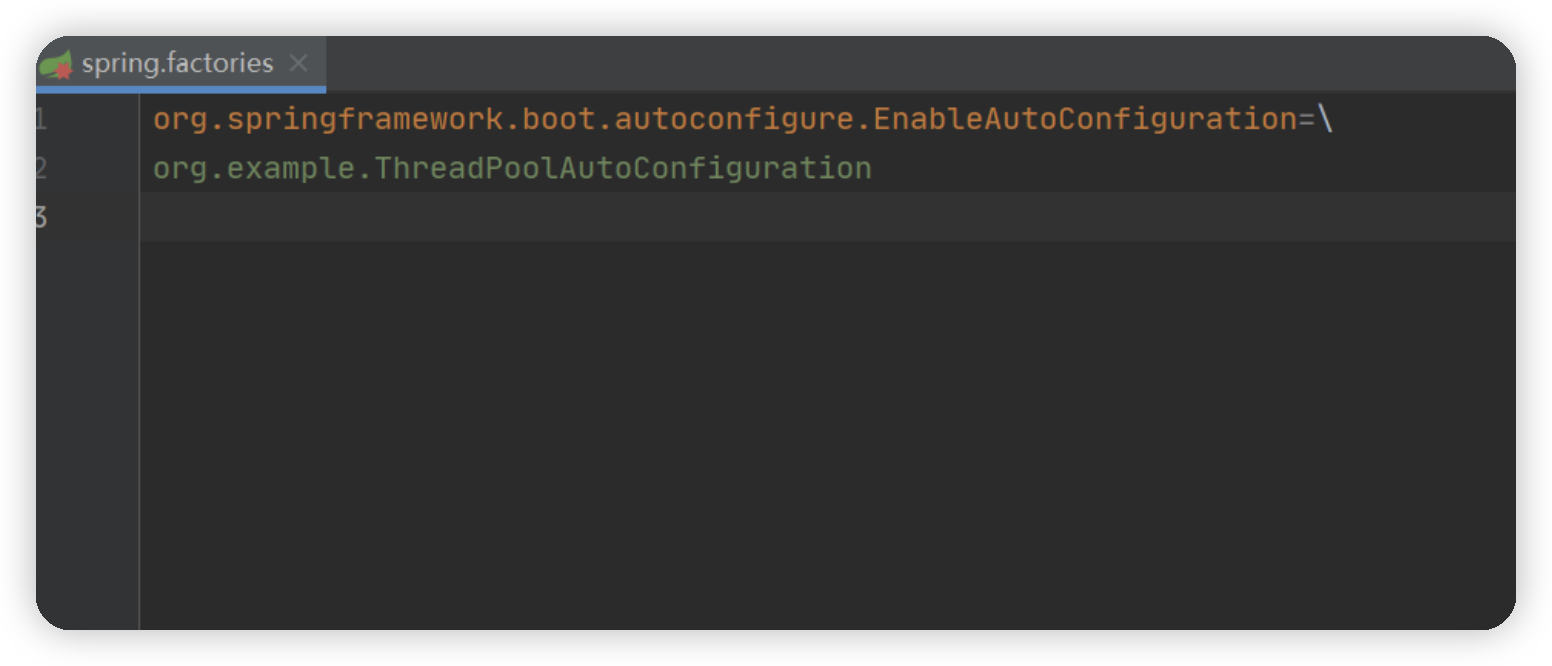Click org at start of line 1
The image size is (1552, 666).
click(x=180, y=120)
